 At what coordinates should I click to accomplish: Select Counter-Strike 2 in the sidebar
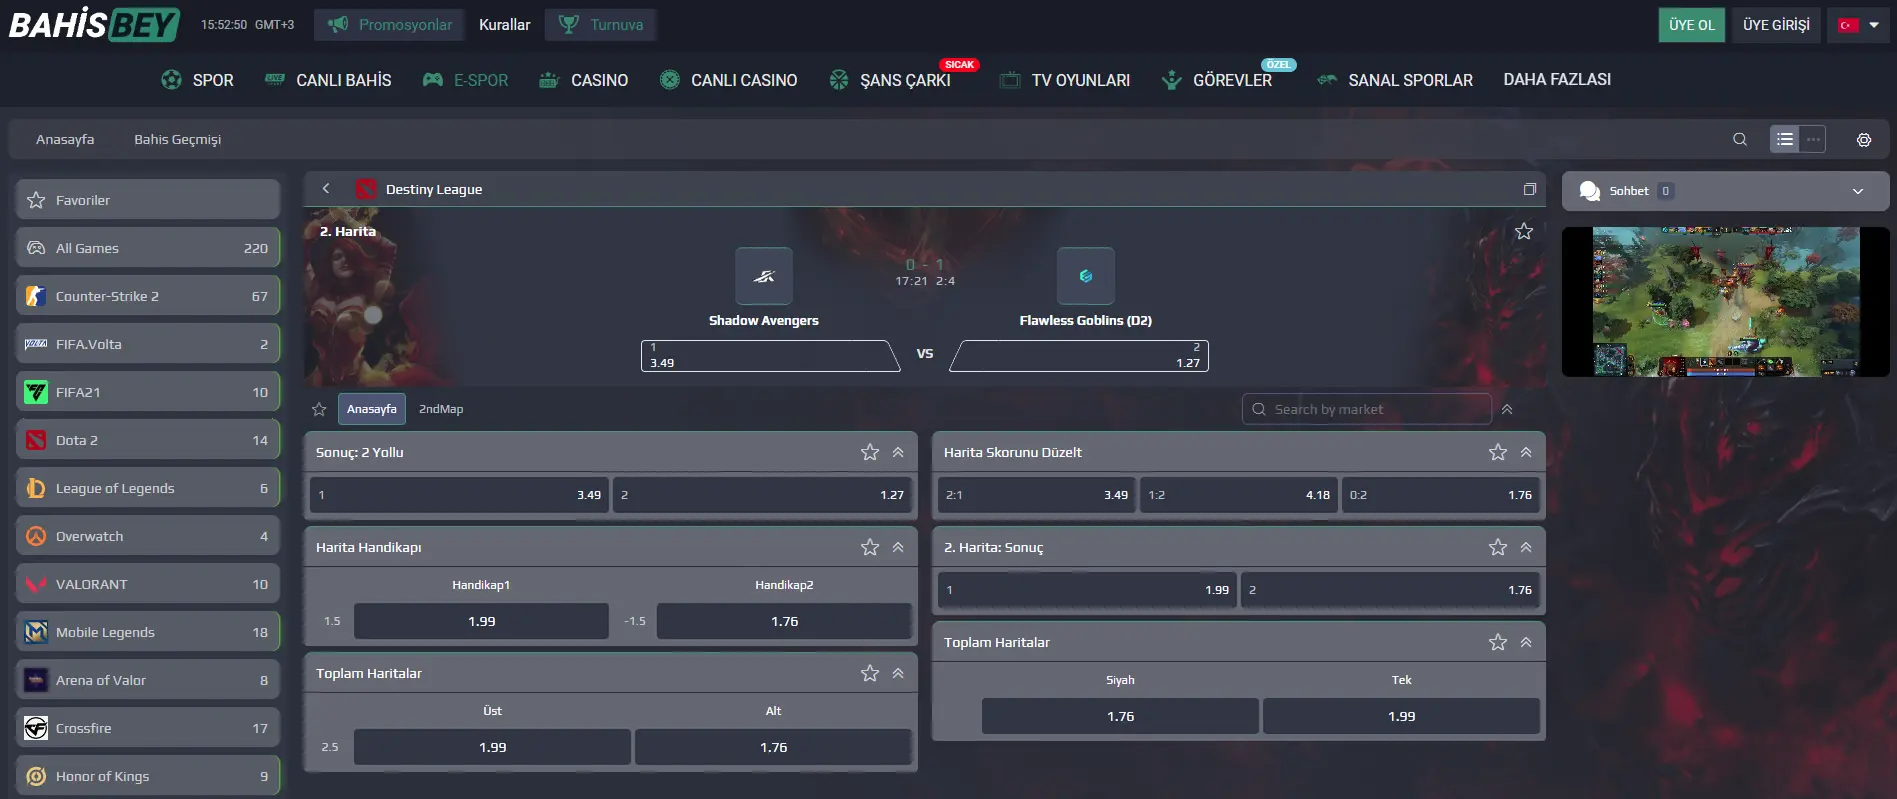tap(148, 296)
